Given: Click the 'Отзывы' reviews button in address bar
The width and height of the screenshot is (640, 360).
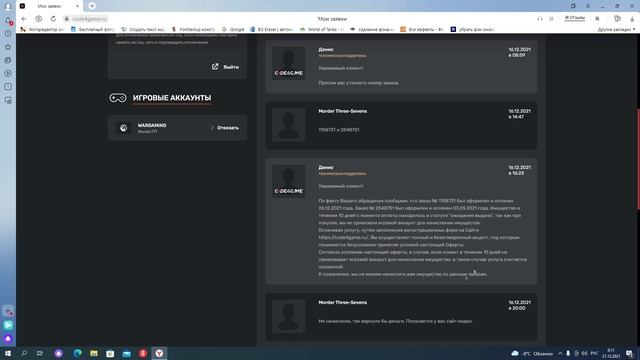Looking at the screenshot, I should (x=575, y=18).
